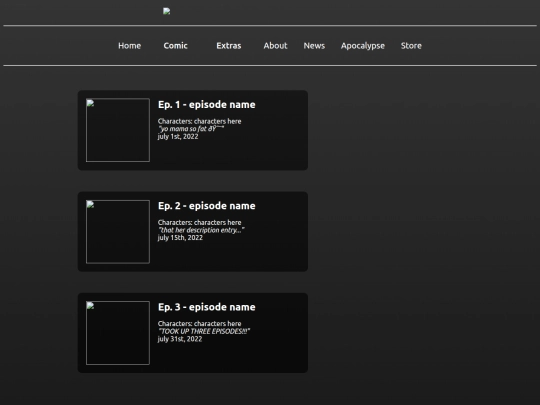Click the Ep. 1 - episode name title
This screenshot has height=405, width=540.
pyautogui.click(x=207, y=104)
